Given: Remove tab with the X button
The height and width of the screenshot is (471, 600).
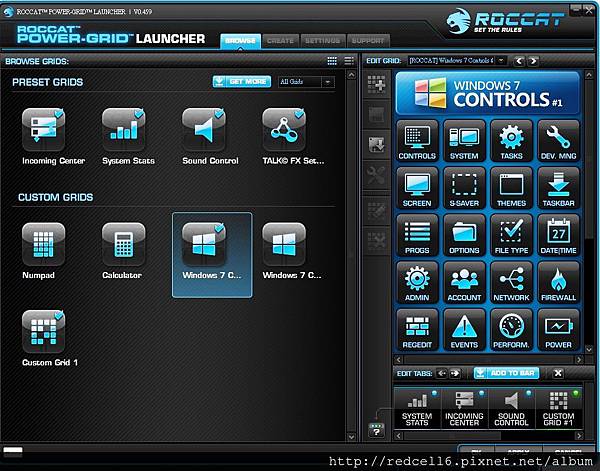Looking at the screenshot, I should tap(558, 373).
